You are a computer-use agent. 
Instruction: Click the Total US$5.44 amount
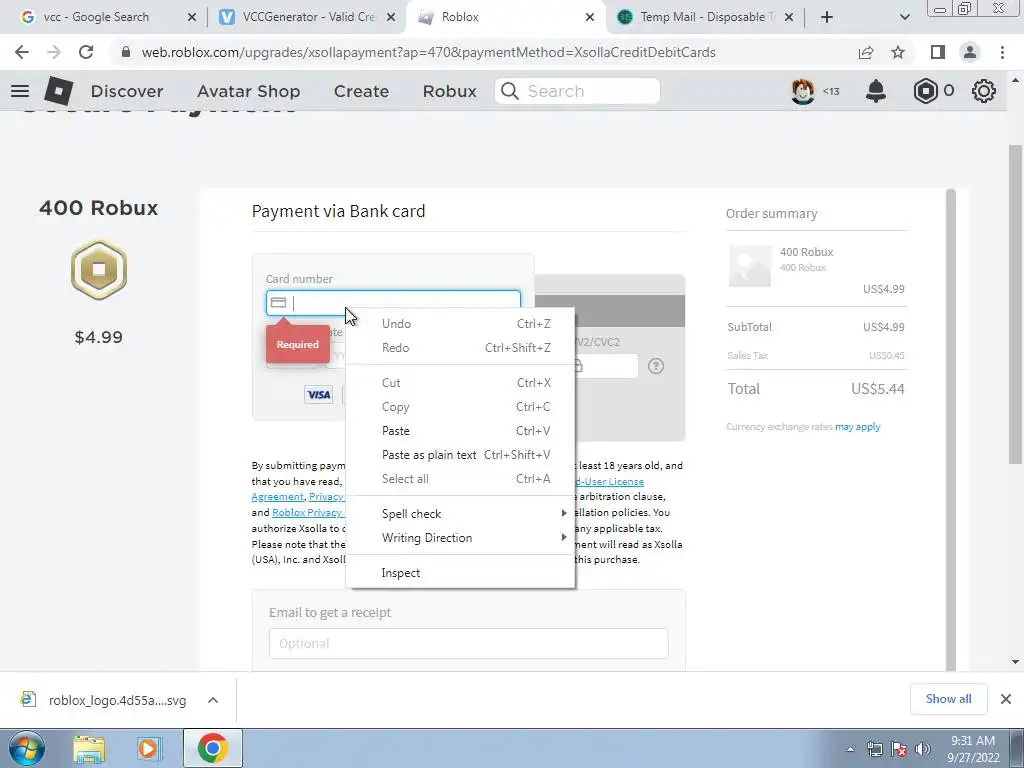[877, 389]
